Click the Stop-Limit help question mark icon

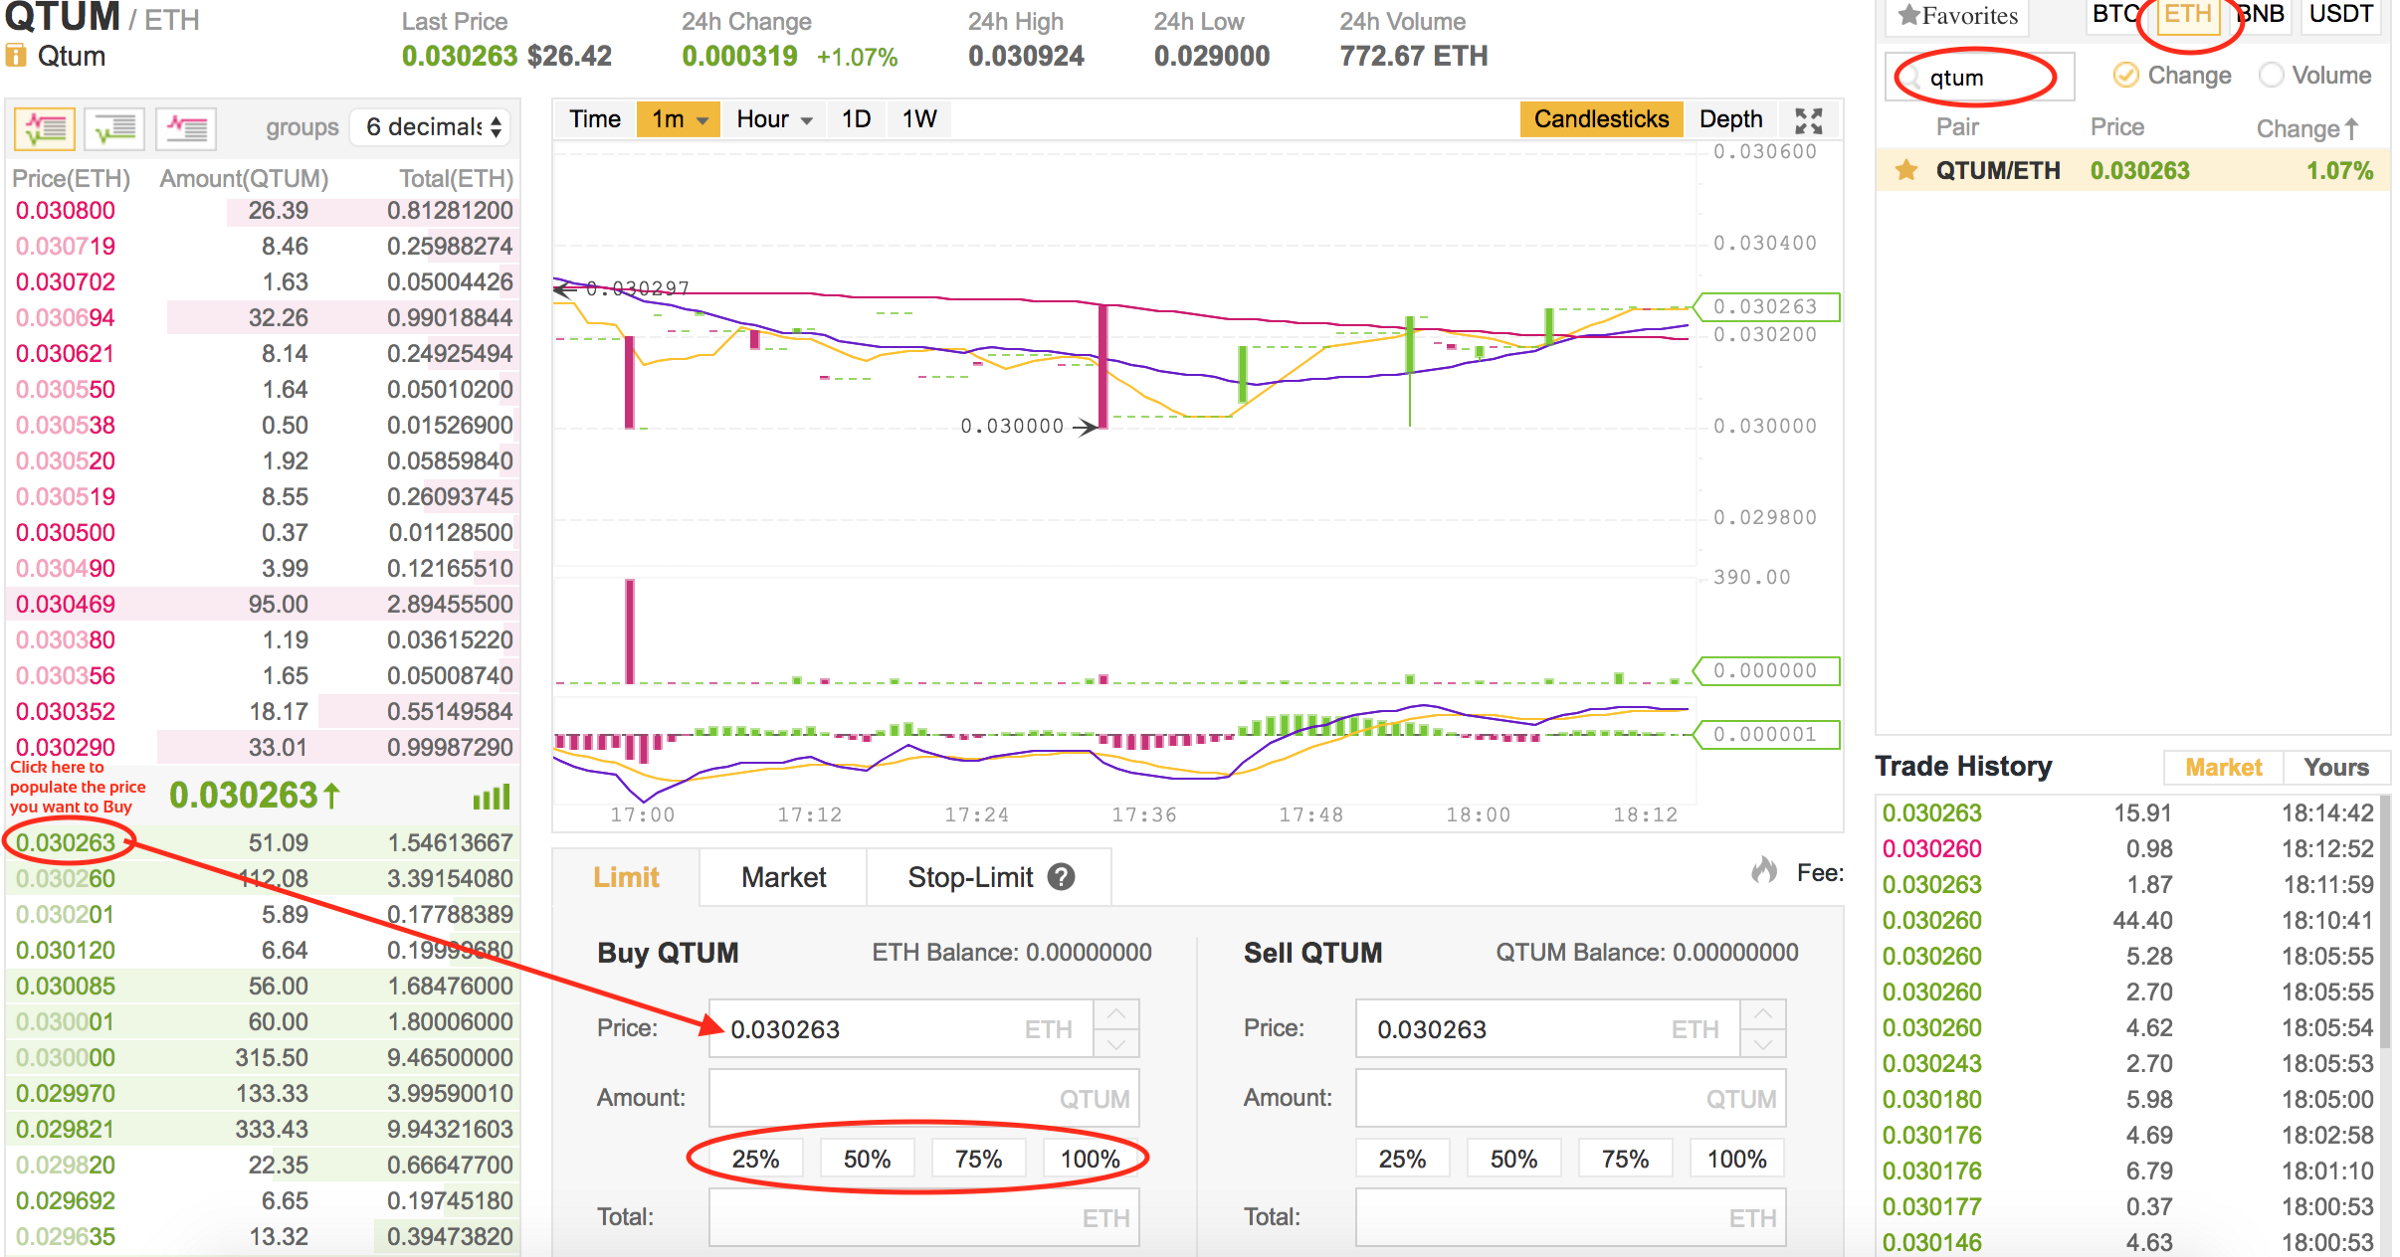(x=1061, y=877)
